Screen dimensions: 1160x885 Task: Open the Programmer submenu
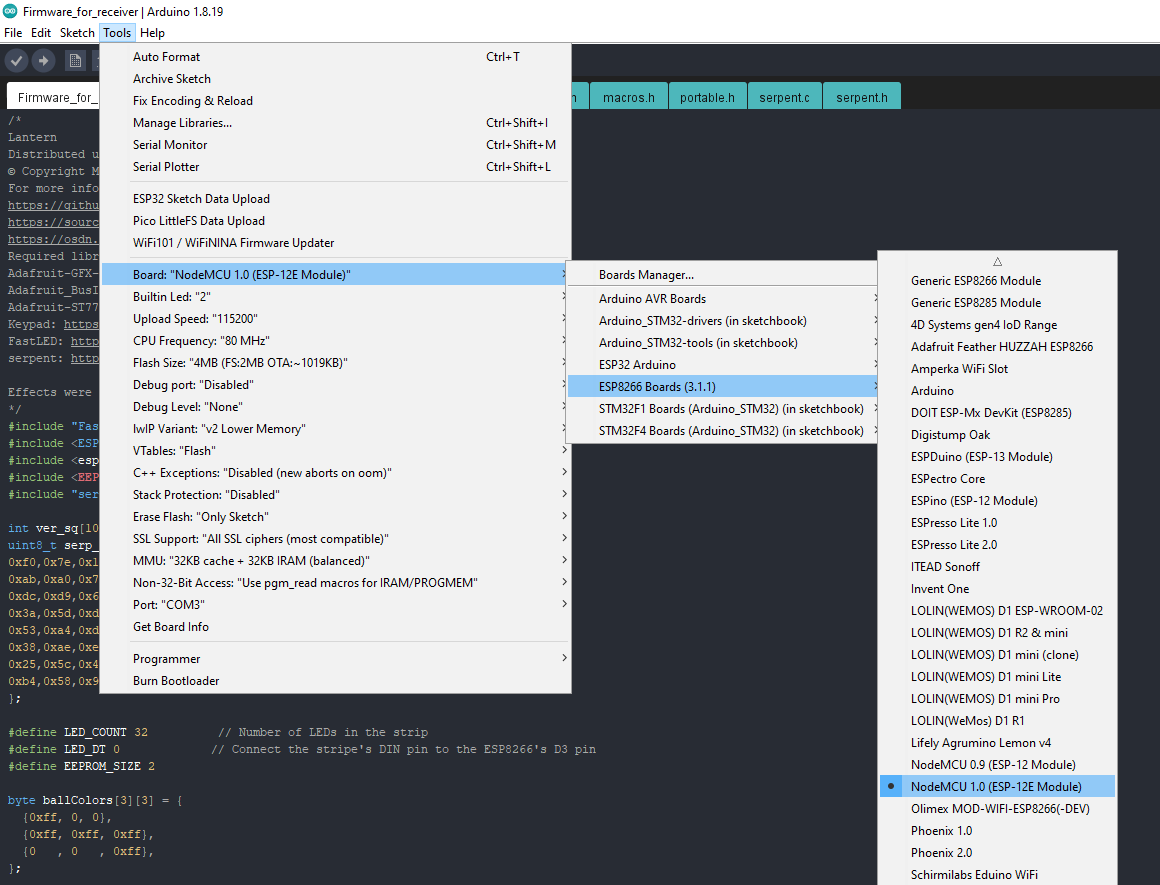pos(336,659)
